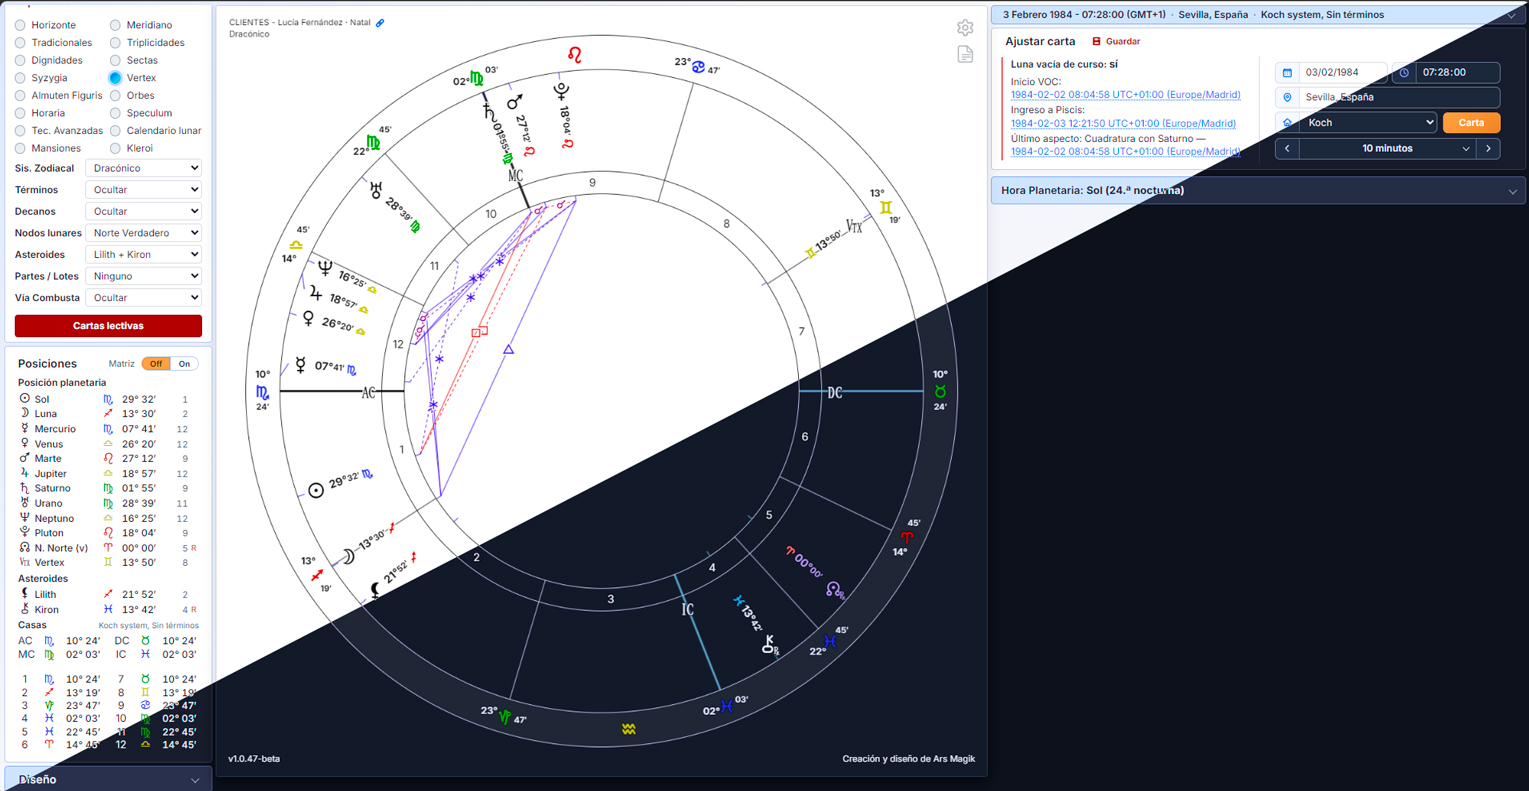Select the Horizonte radio option
Viewport: 1529px width, 791px height.
(x=20, y=25)
